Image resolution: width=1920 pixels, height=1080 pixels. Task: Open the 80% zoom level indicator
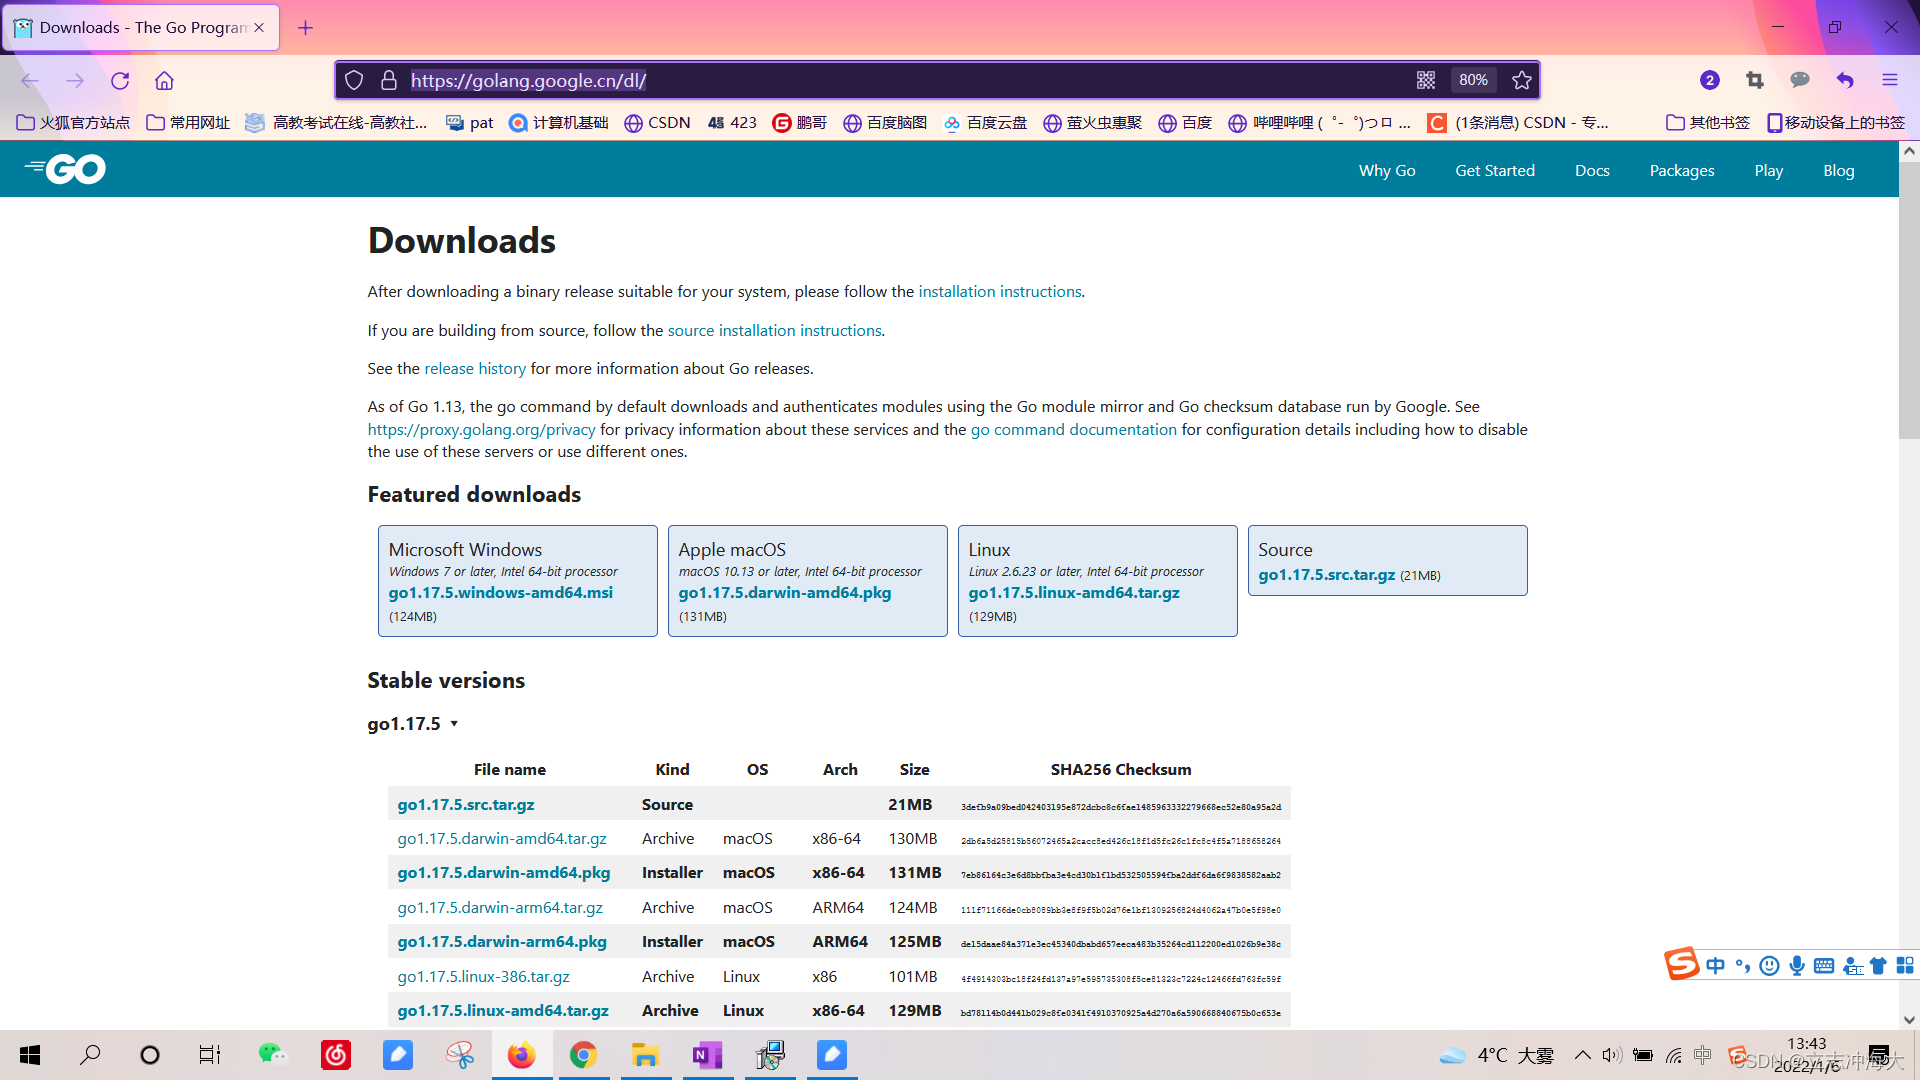(1473, 80)
